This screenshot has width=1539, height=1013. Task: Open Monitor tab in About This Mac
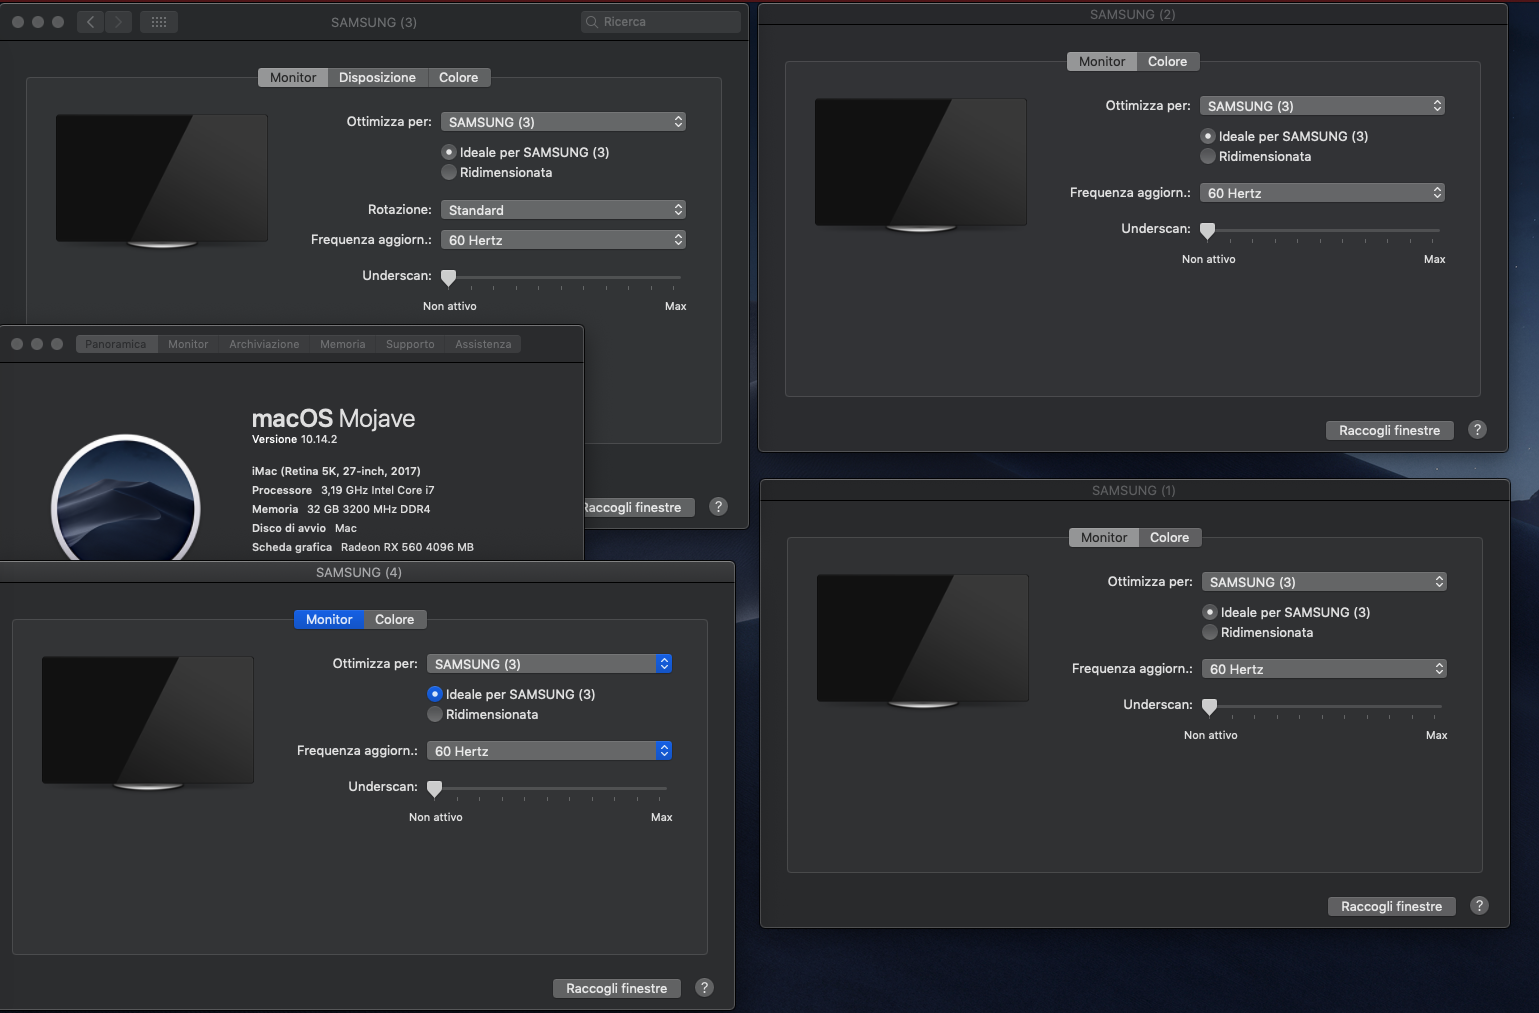tap(188, 344)
